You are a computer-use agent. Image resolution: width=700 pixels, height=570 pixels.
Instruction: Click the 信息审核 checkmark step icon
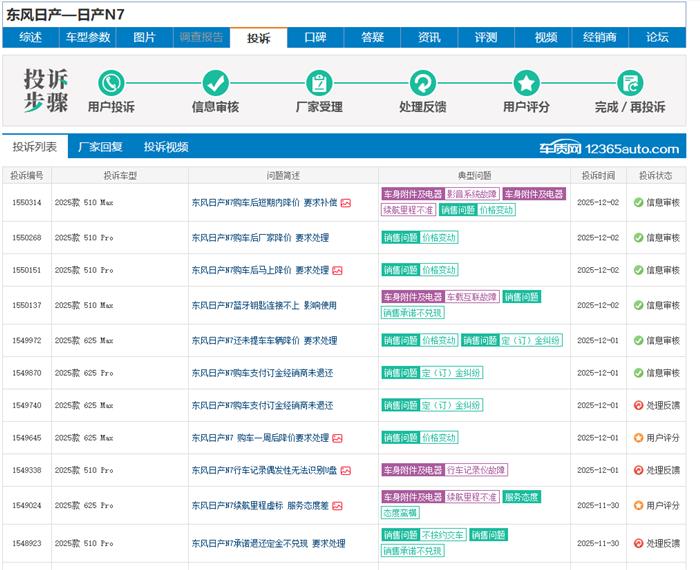click(215, 83)
